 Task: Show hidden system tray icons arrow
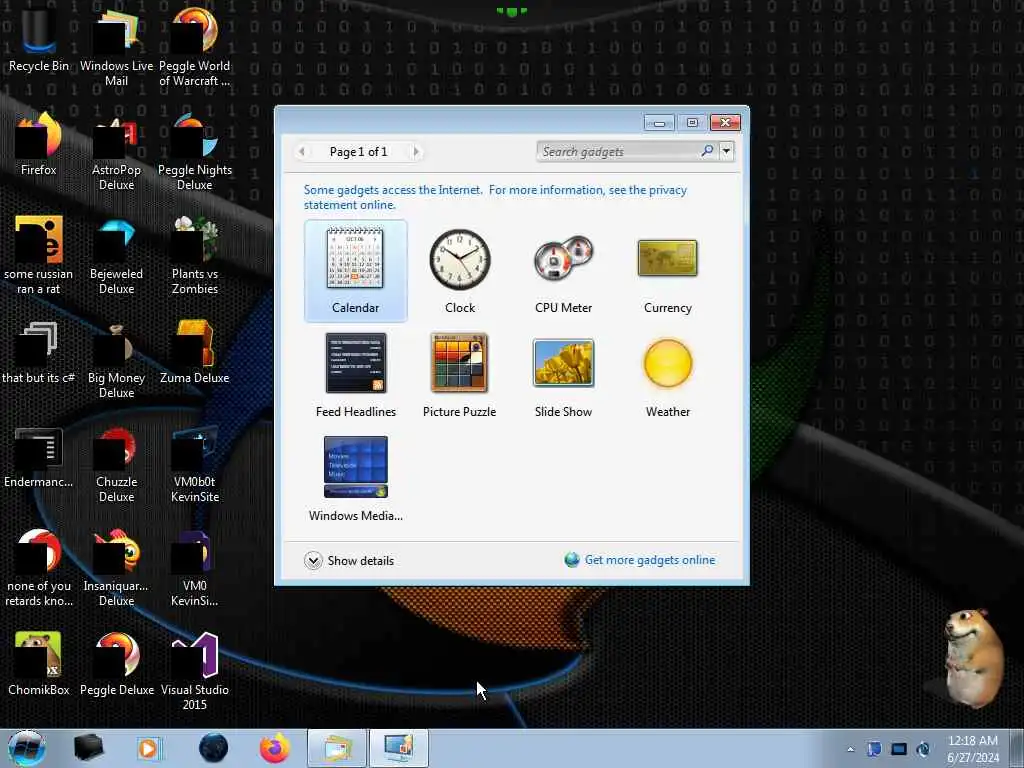click(850, 749)
